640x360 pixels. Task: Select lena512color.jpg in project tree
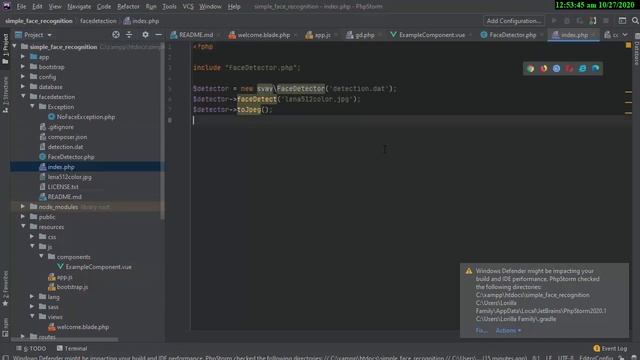click(69, 177)
